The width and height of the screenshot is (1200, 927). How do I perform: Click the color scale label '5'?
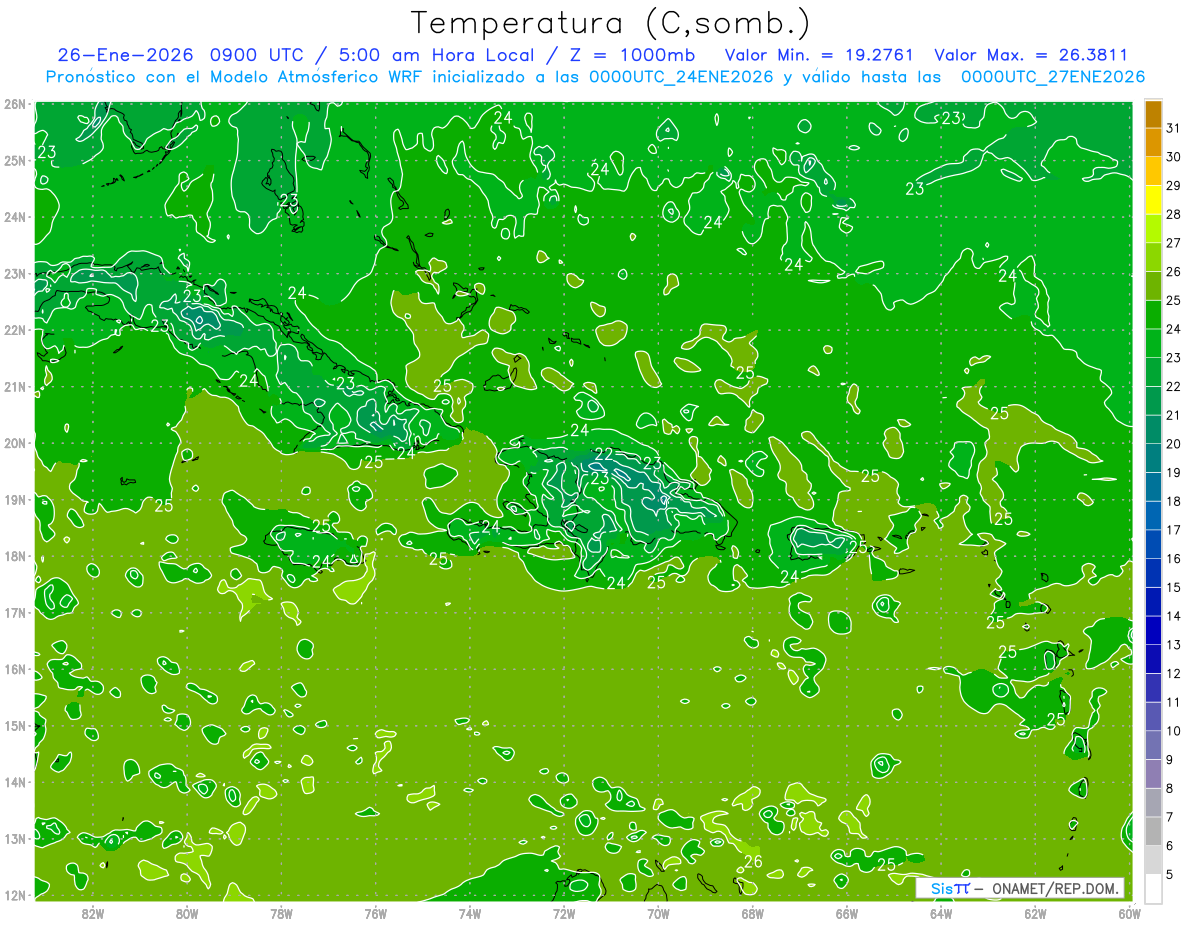[x=1170, y=874]
